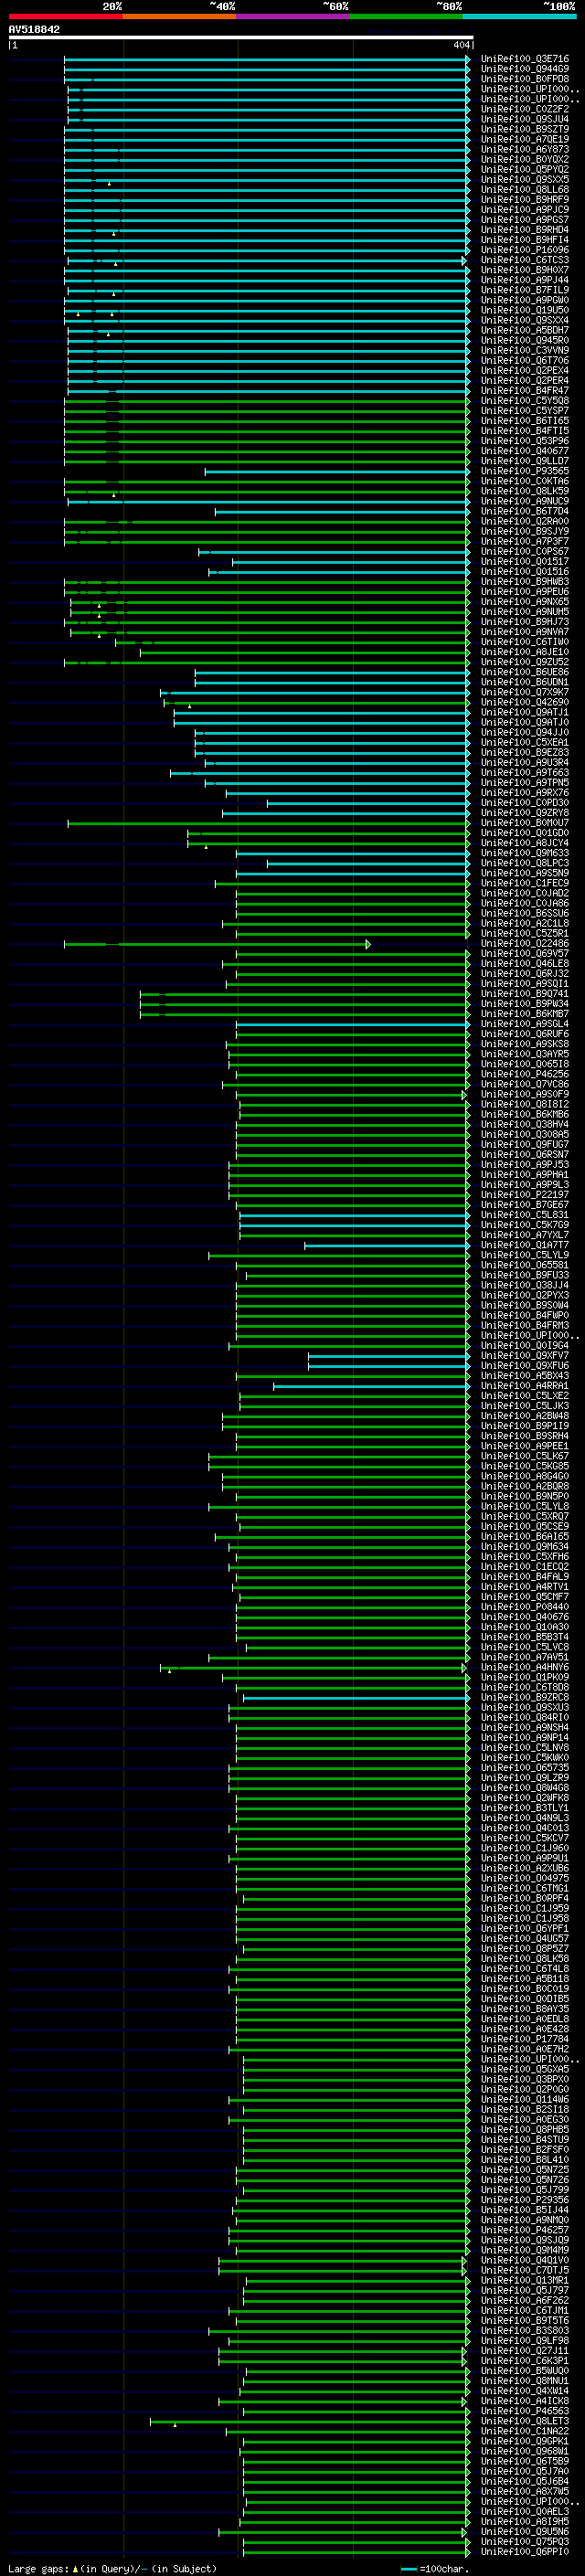Select hit label UniRef100_A9SGL4
585x2576 pixels.
[525, 1024]
